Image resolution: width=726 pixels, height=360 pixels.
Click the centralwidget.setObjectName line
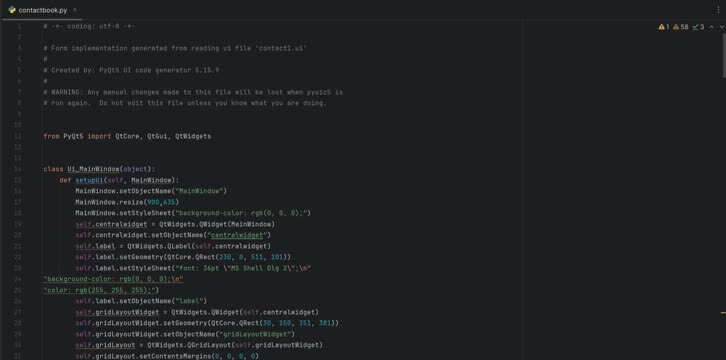(173, 235)
